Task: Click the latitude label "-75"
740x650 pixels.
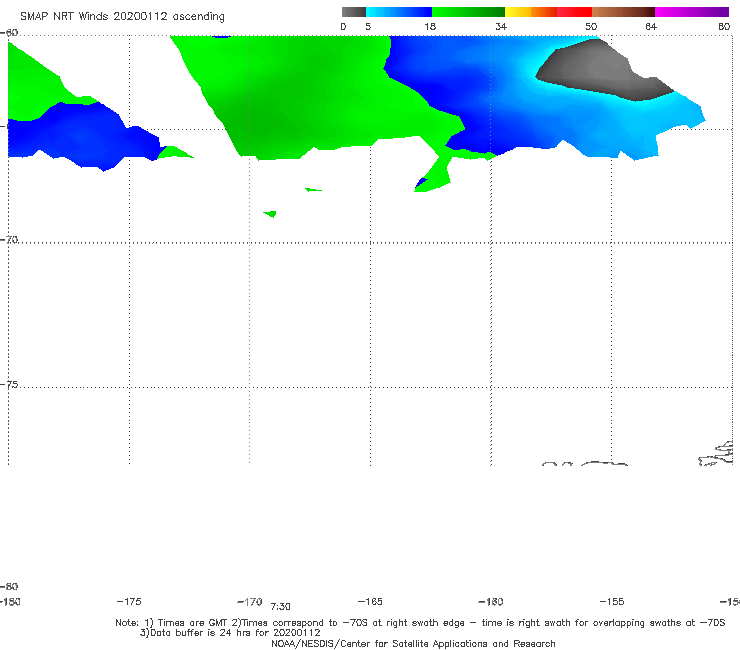Action: coord(9,384)
